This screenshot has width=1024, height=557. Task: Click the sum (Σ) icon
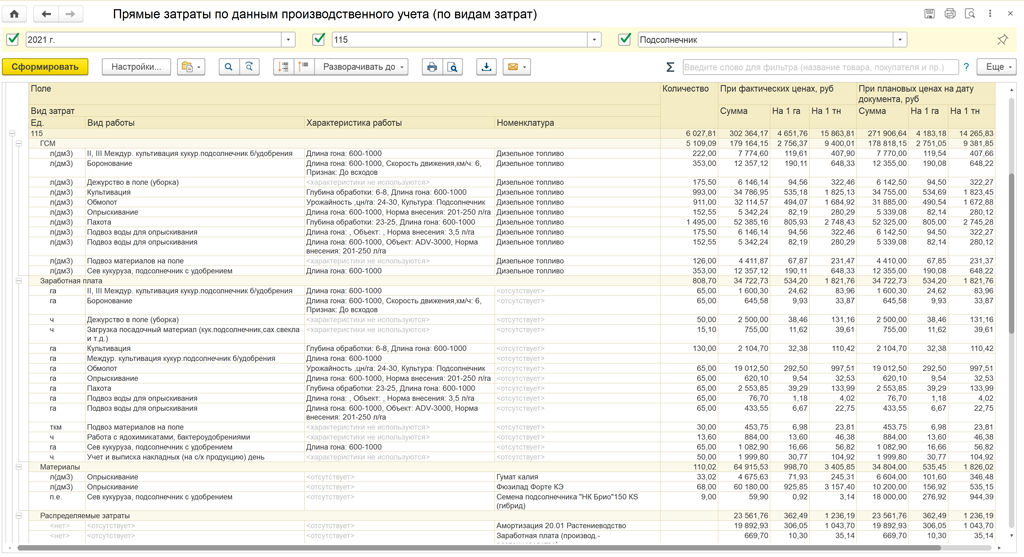click(x=670, y=67)
